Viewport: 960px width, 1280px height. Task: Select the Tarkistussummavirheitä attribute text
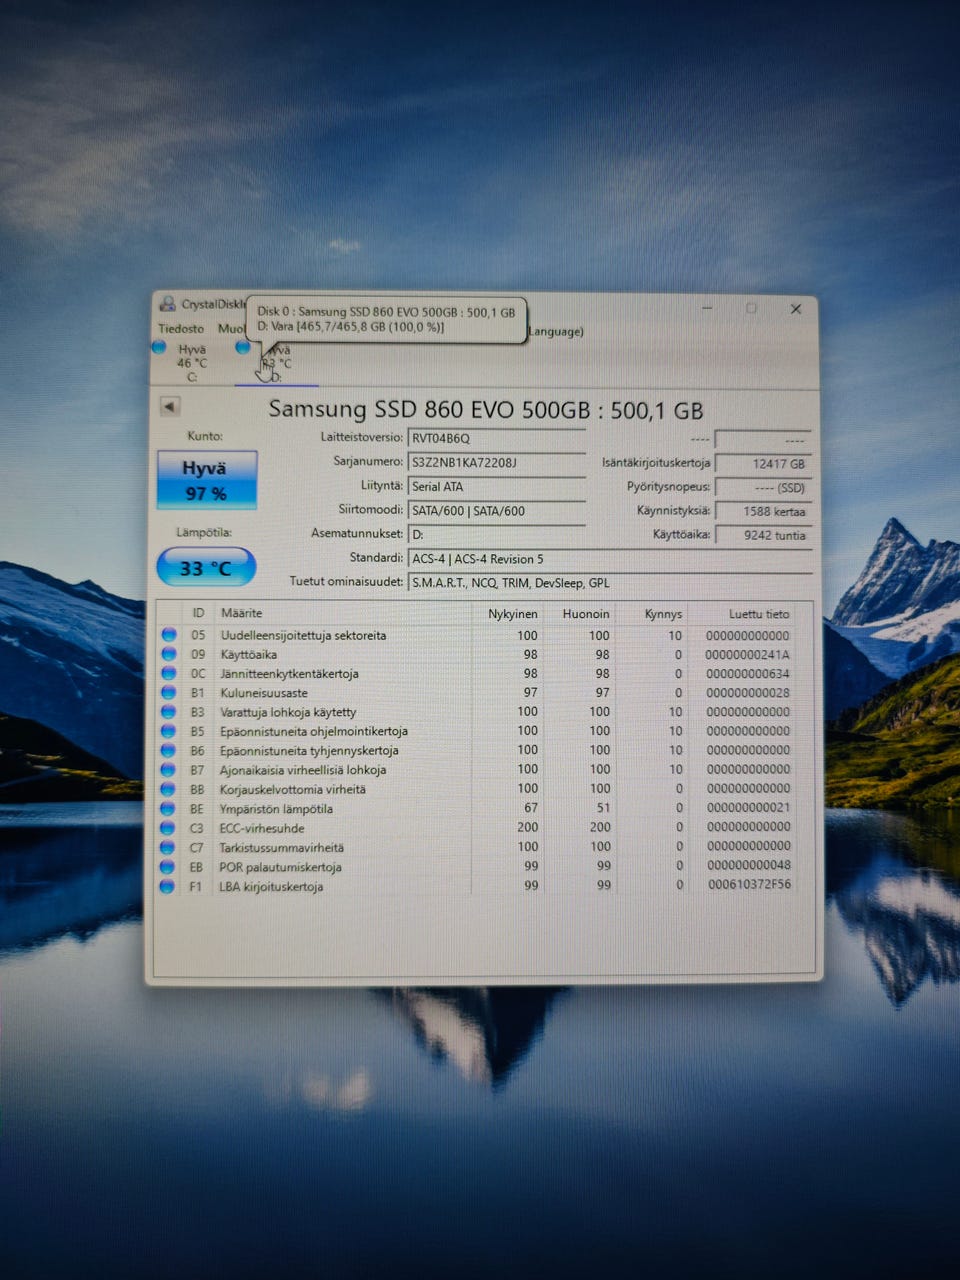tap(282, 847)
